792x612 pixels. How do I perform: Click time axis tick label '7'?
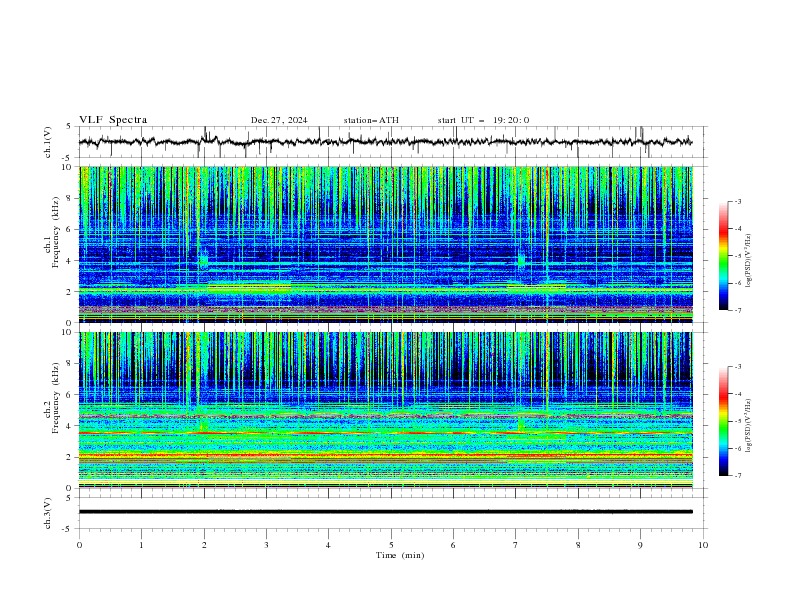click(516, 545)
